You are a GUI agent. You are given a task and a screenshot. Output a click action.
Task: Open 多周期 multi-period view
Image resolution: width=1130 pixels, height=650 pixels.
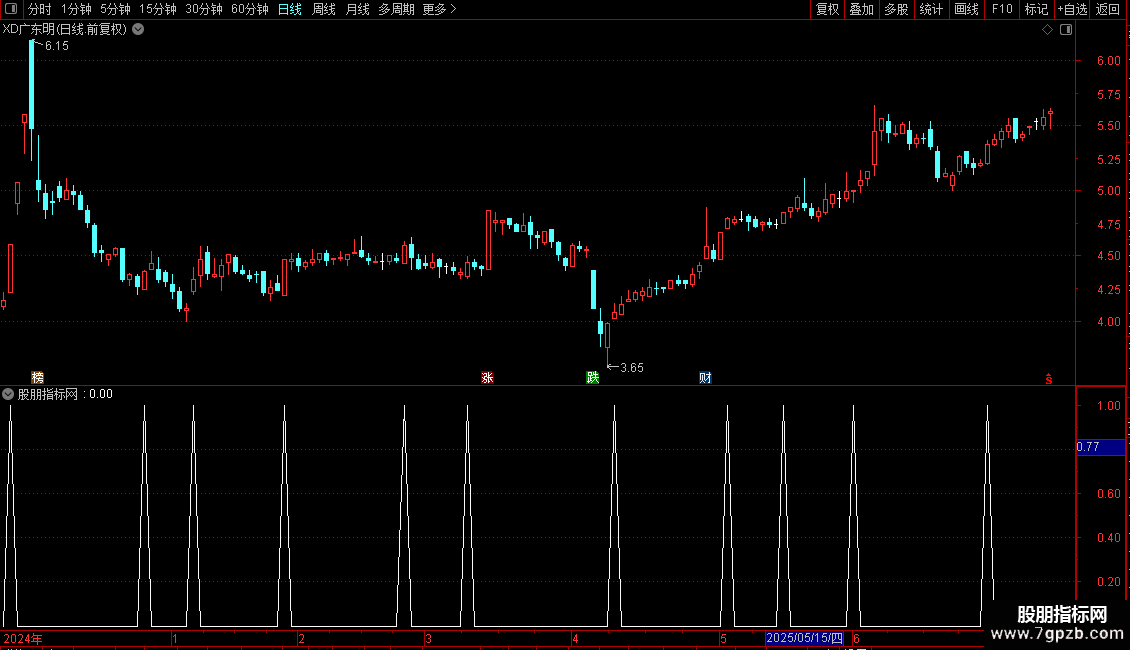[396, 9]
